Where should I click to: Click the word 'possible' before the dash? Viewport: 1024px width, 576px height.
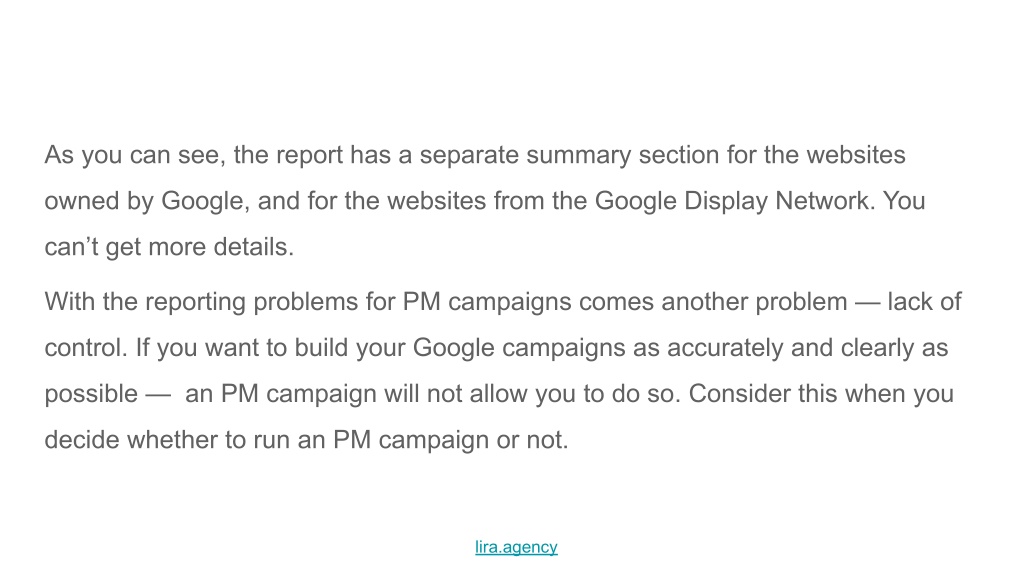point(91,394)
